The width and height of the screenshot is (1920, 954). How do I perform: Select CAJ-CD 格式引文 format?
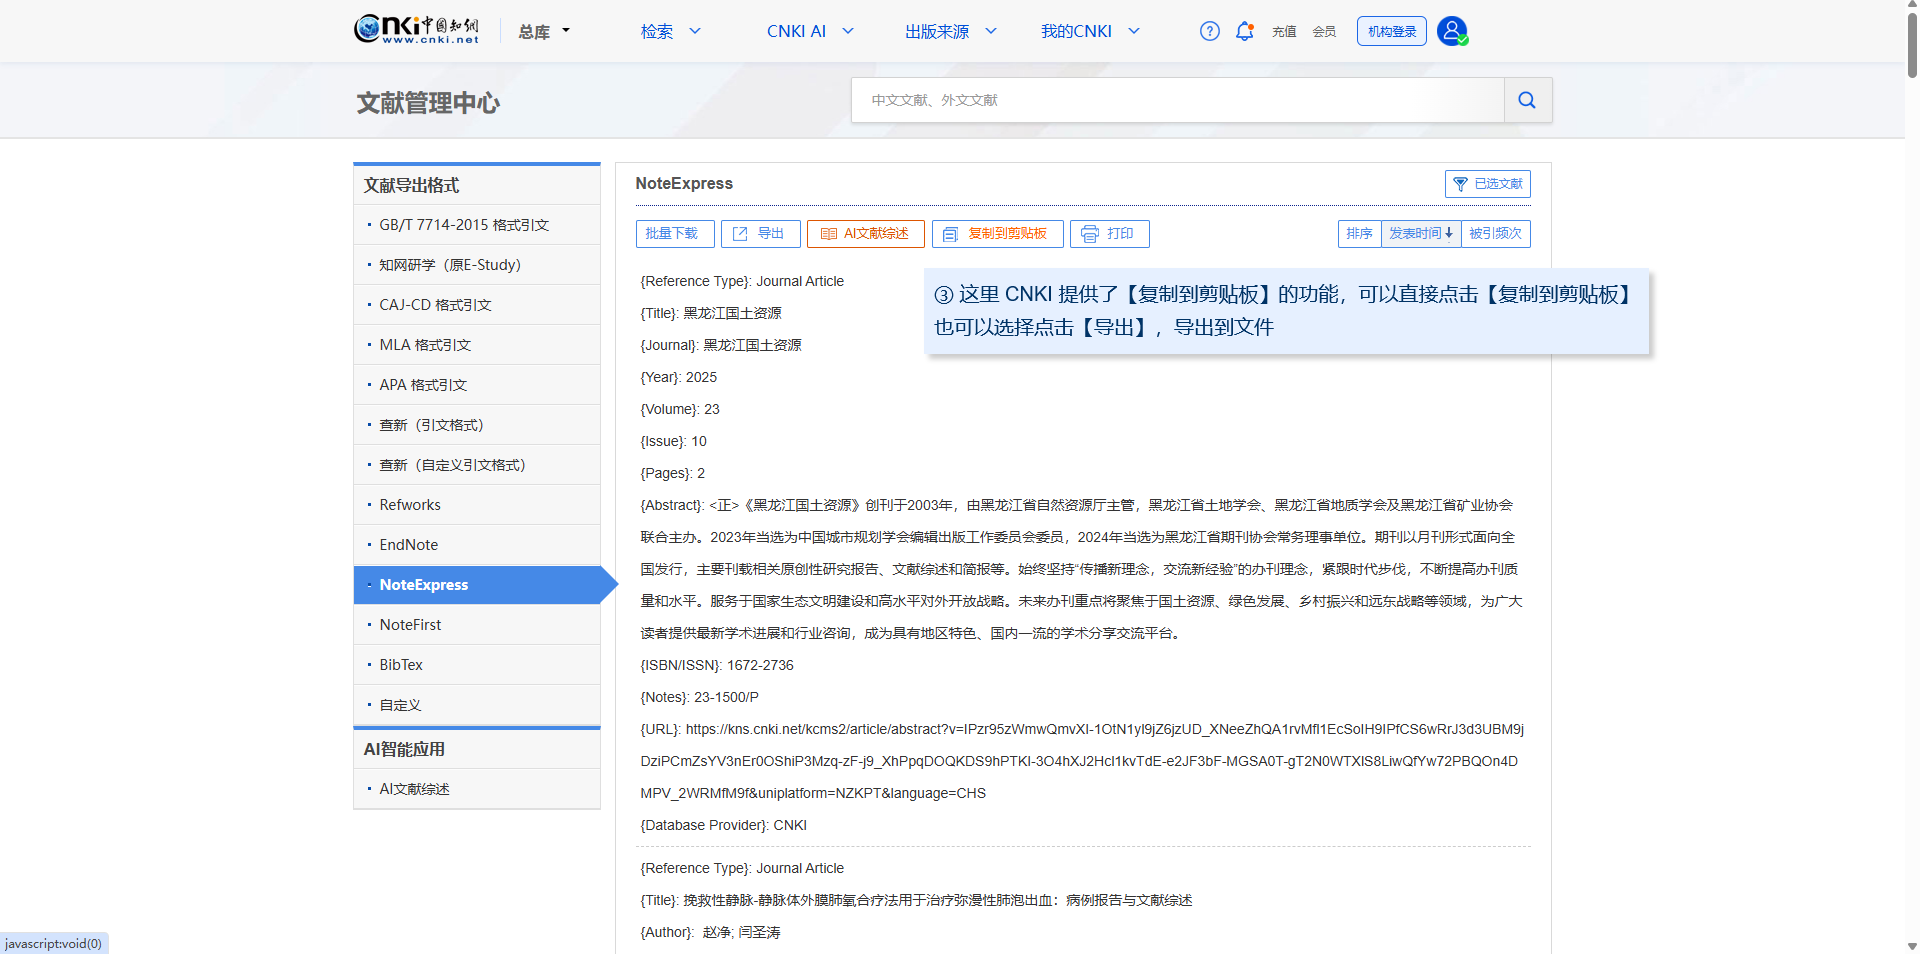pyautogui.click(x=477, y=305)
